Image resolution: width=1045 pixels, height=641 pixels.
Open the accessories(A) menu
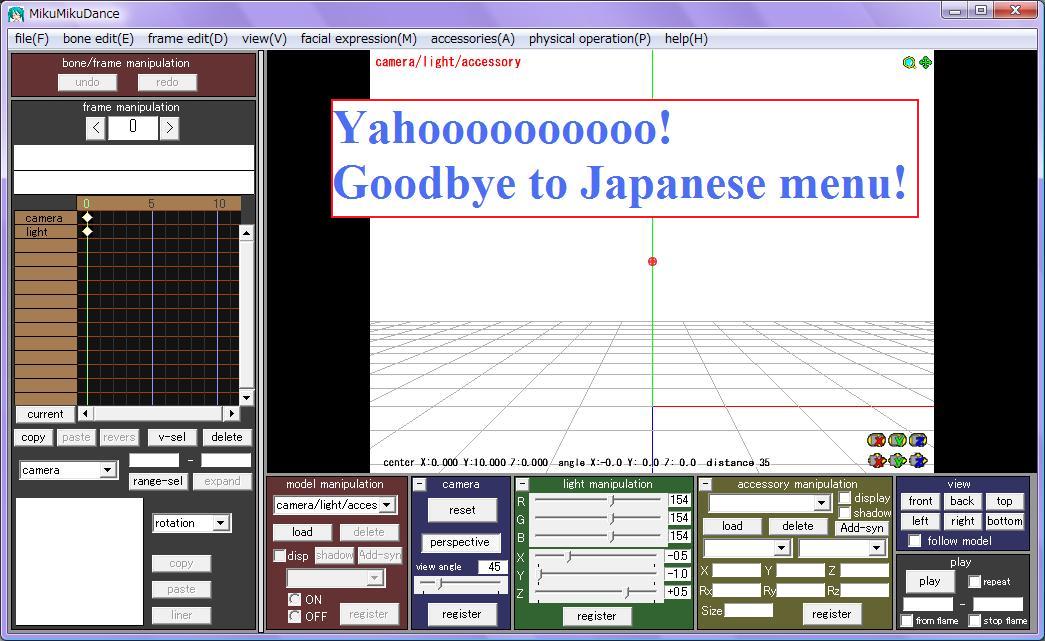coord(473,39)
